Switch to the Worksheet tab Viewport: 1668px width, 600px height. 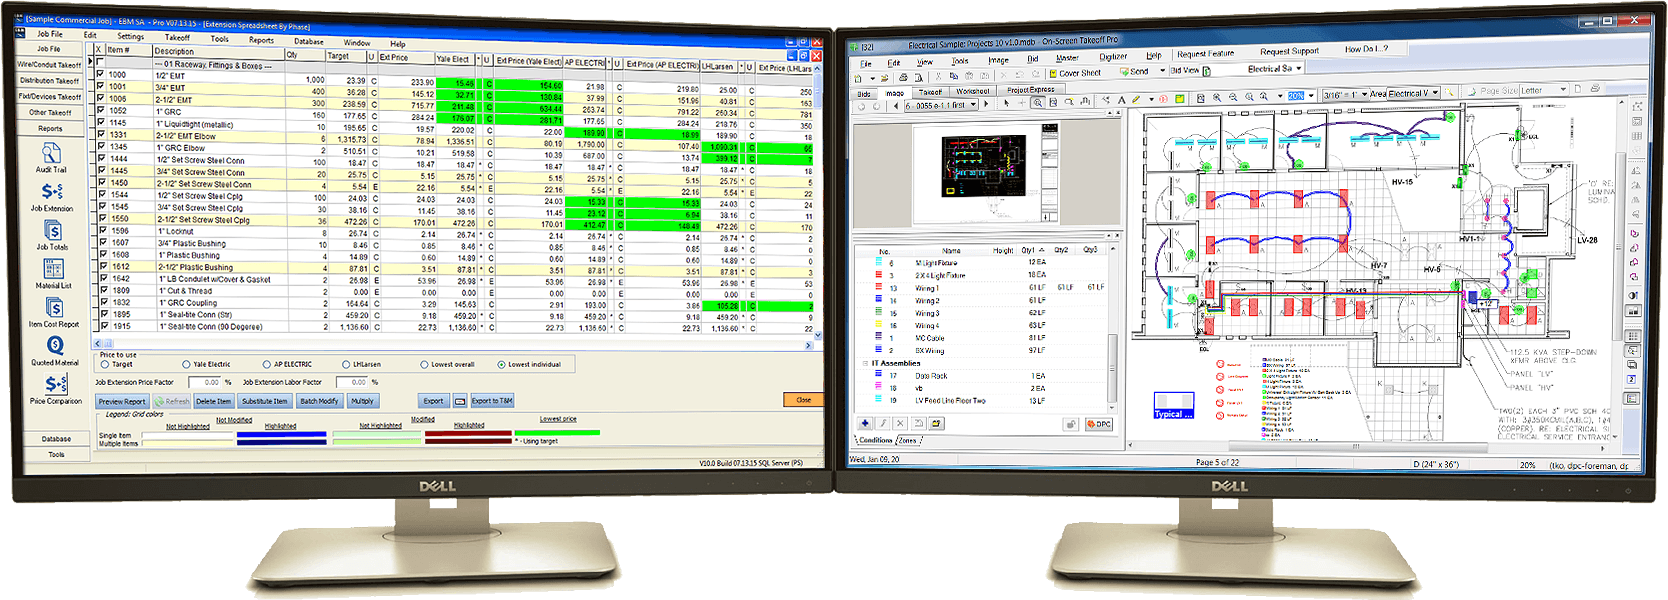[x=972, y=91]
